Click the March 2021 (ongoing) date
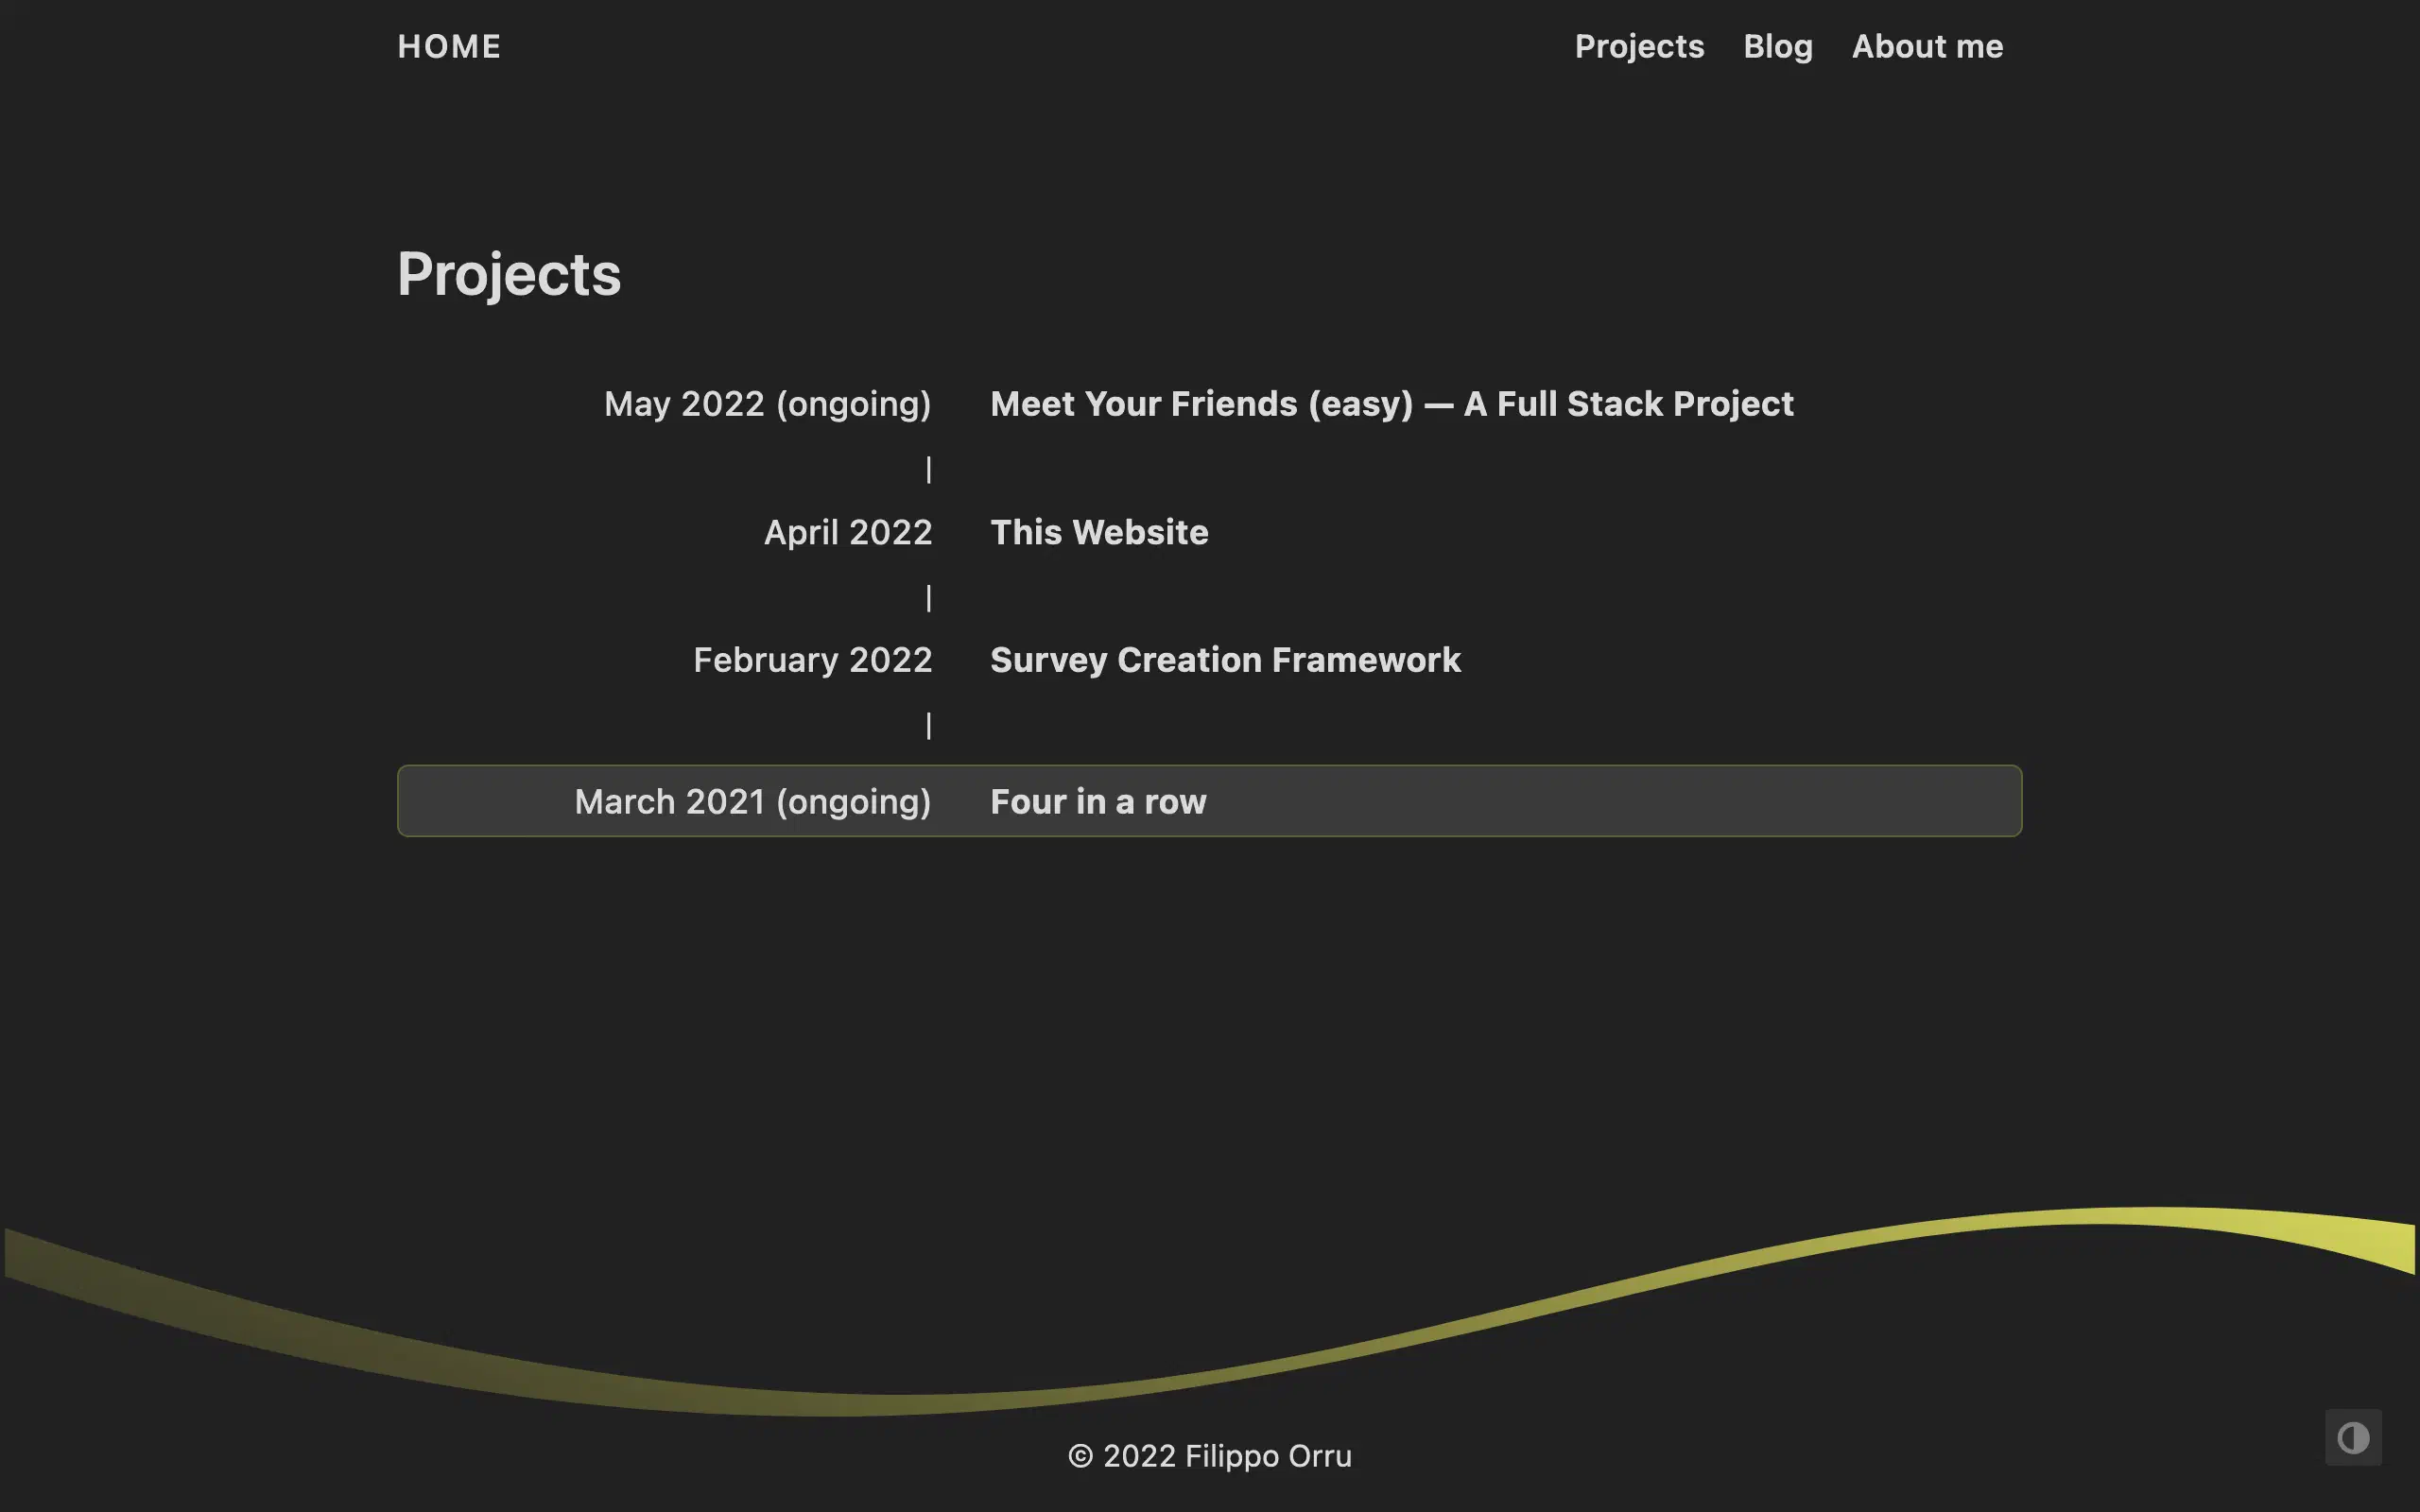The image size is (2420, 1512). click(x=752, y=802)
